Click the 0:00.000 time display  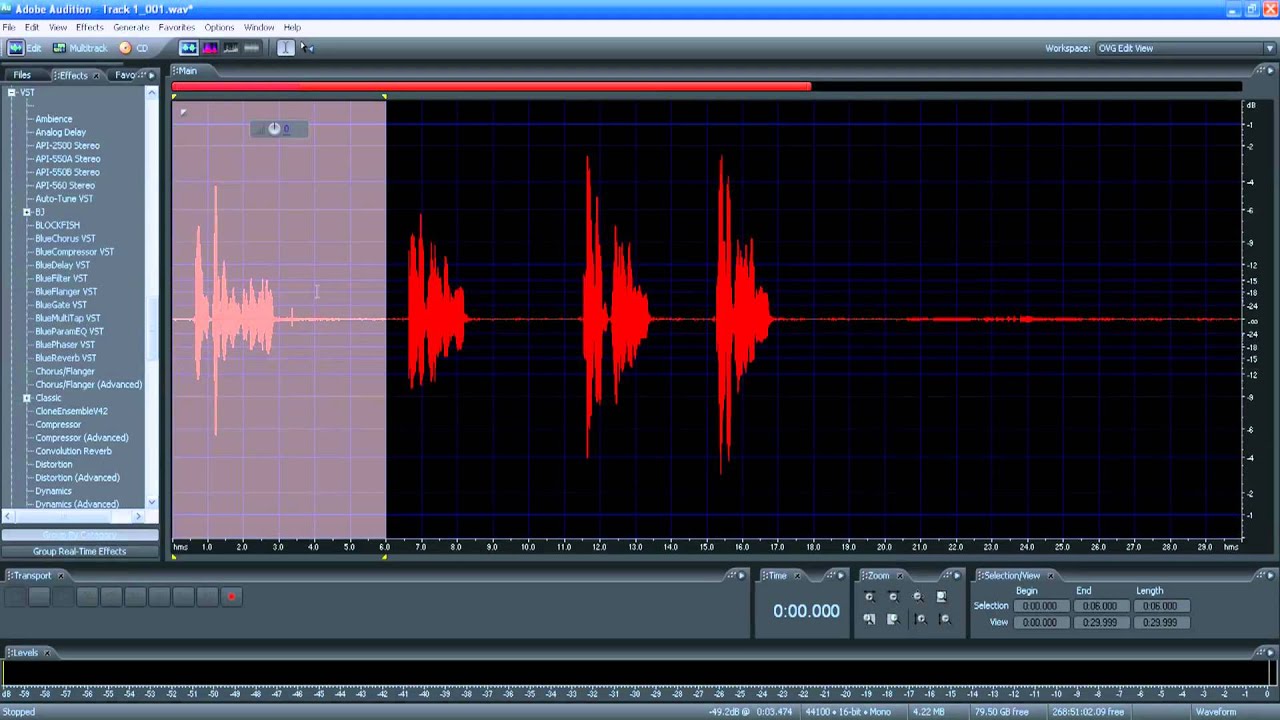point(806,611)
